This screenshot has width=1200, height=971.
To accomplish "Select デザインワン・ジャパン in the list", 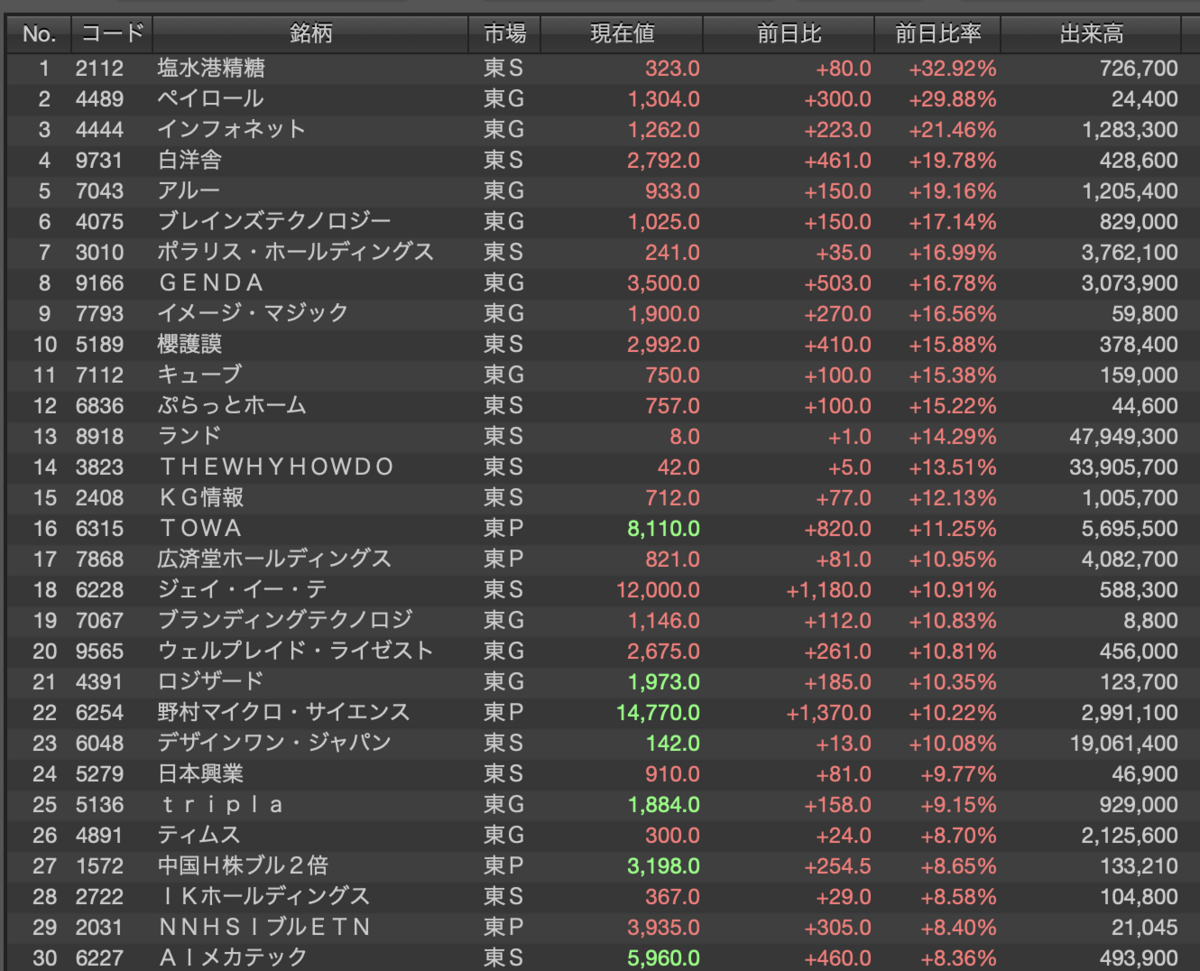I will click(x=275, y=742).
